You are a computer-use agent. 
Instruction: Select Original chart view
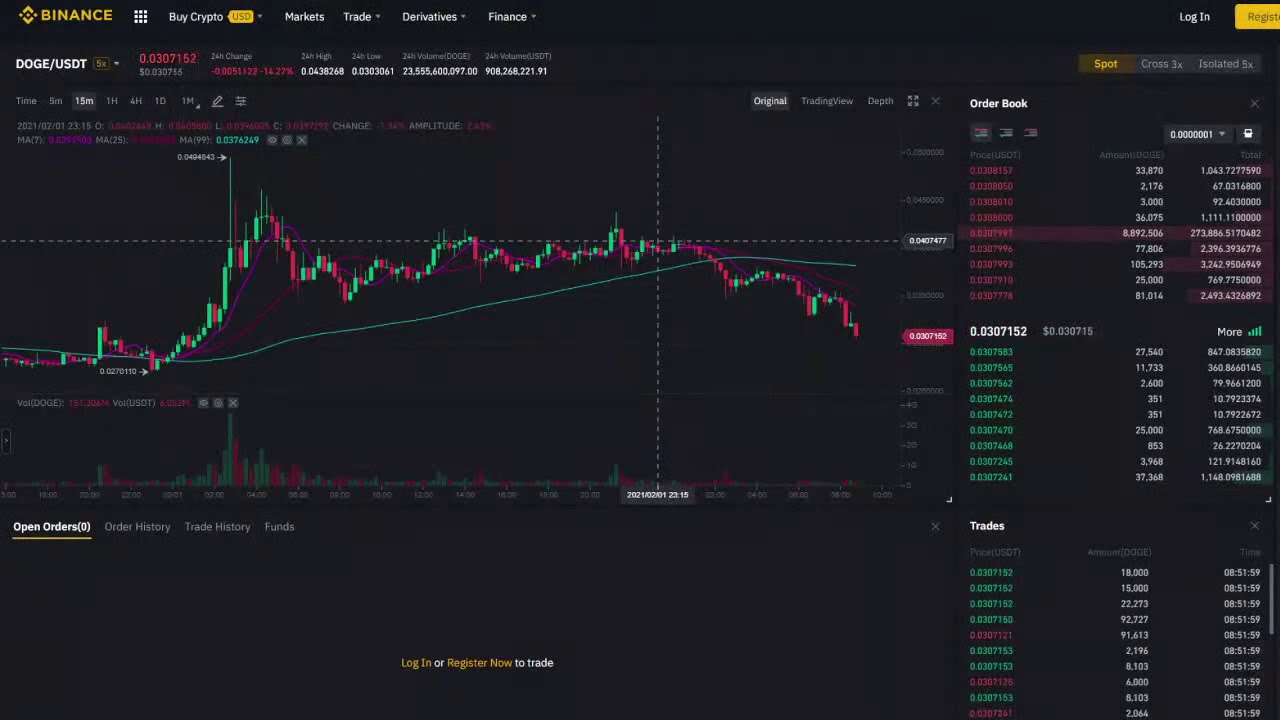coord(770,101)
